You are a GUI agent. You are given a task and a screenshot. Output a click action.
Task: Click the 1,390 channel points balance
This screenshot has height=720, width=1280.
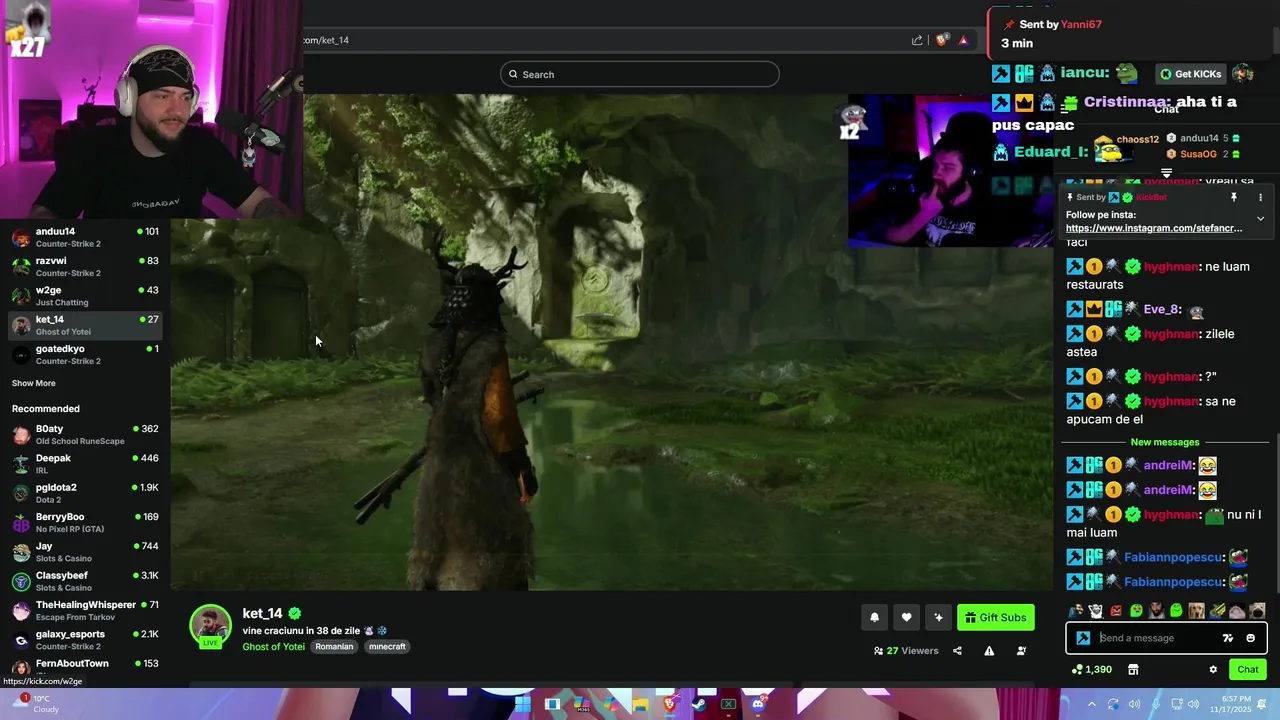(x=1092, y=670)
